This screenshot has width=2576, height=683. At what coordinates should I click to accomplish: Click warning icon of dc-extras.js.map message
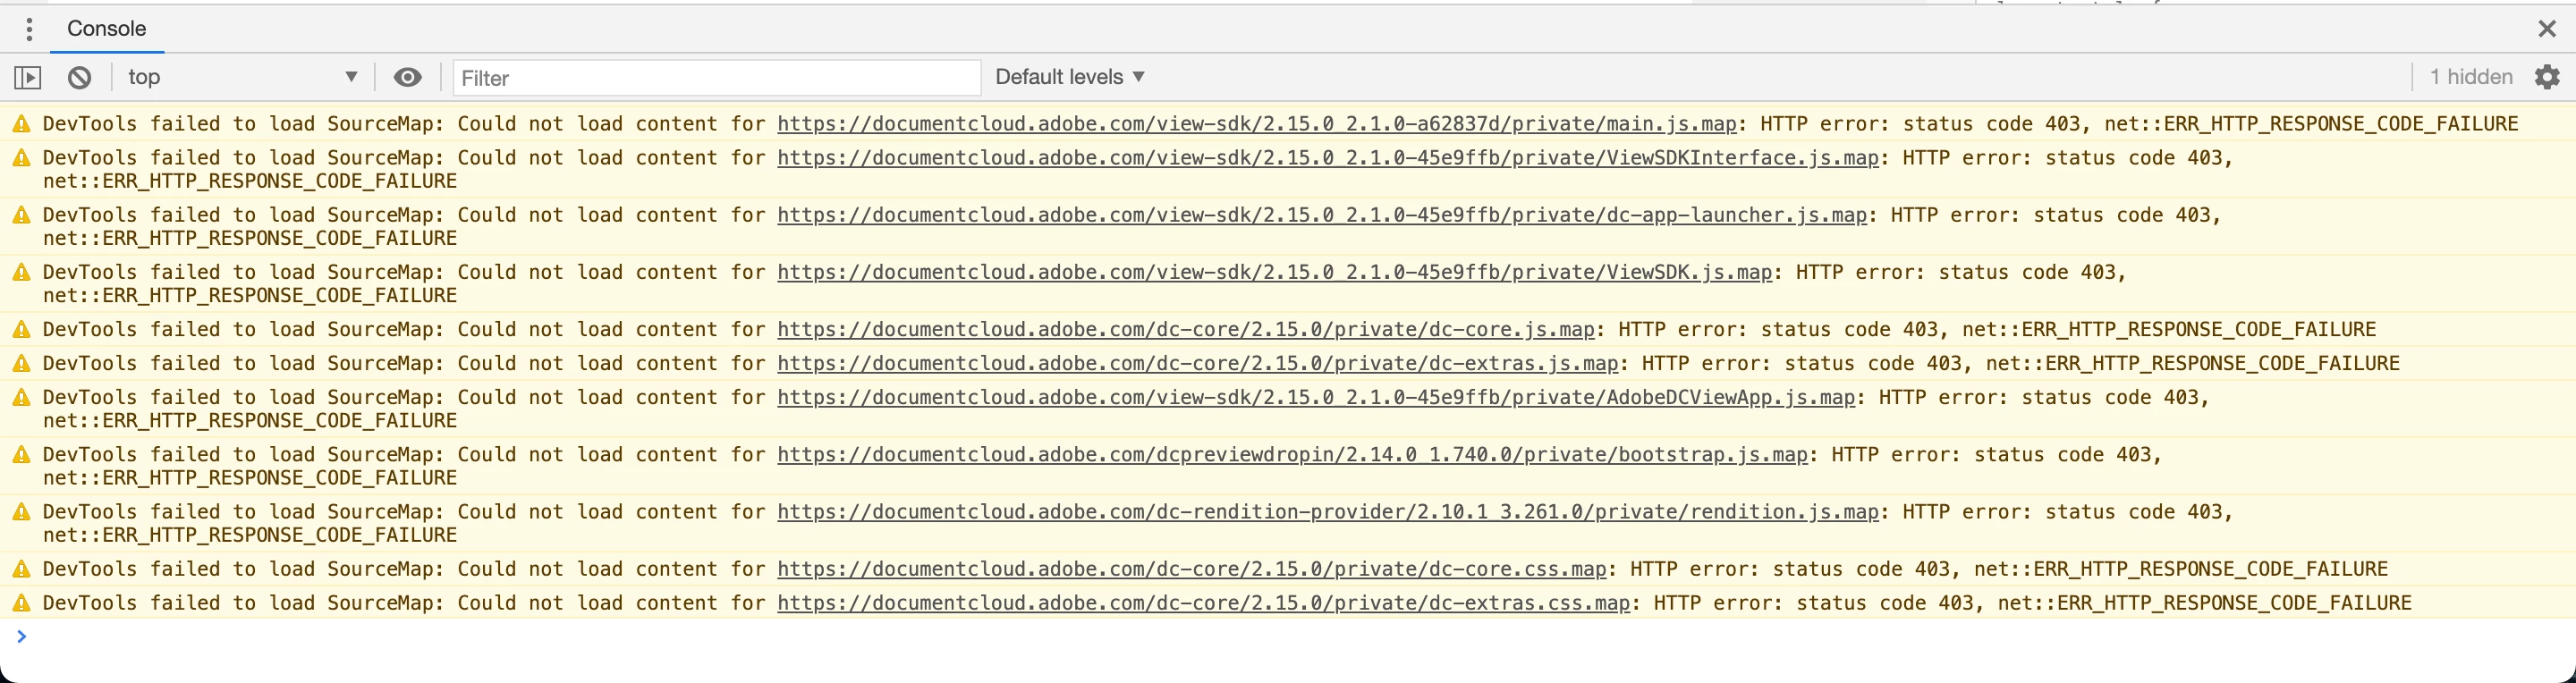(21, 364)
